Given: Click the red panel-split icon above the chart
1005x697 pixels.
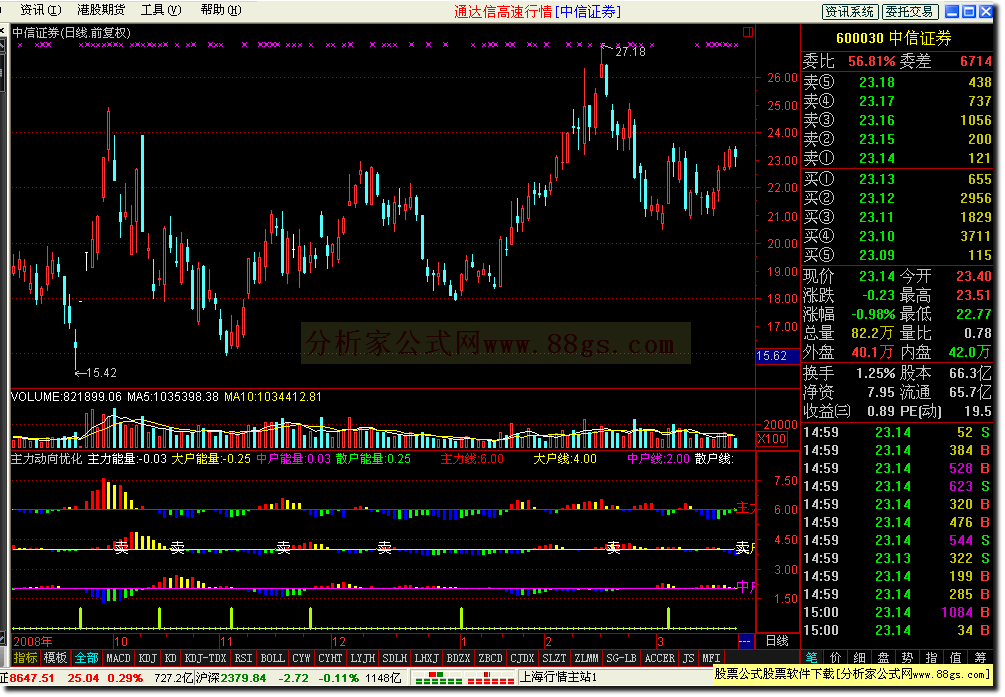Looking at the screenshot, I should (747, 32).
